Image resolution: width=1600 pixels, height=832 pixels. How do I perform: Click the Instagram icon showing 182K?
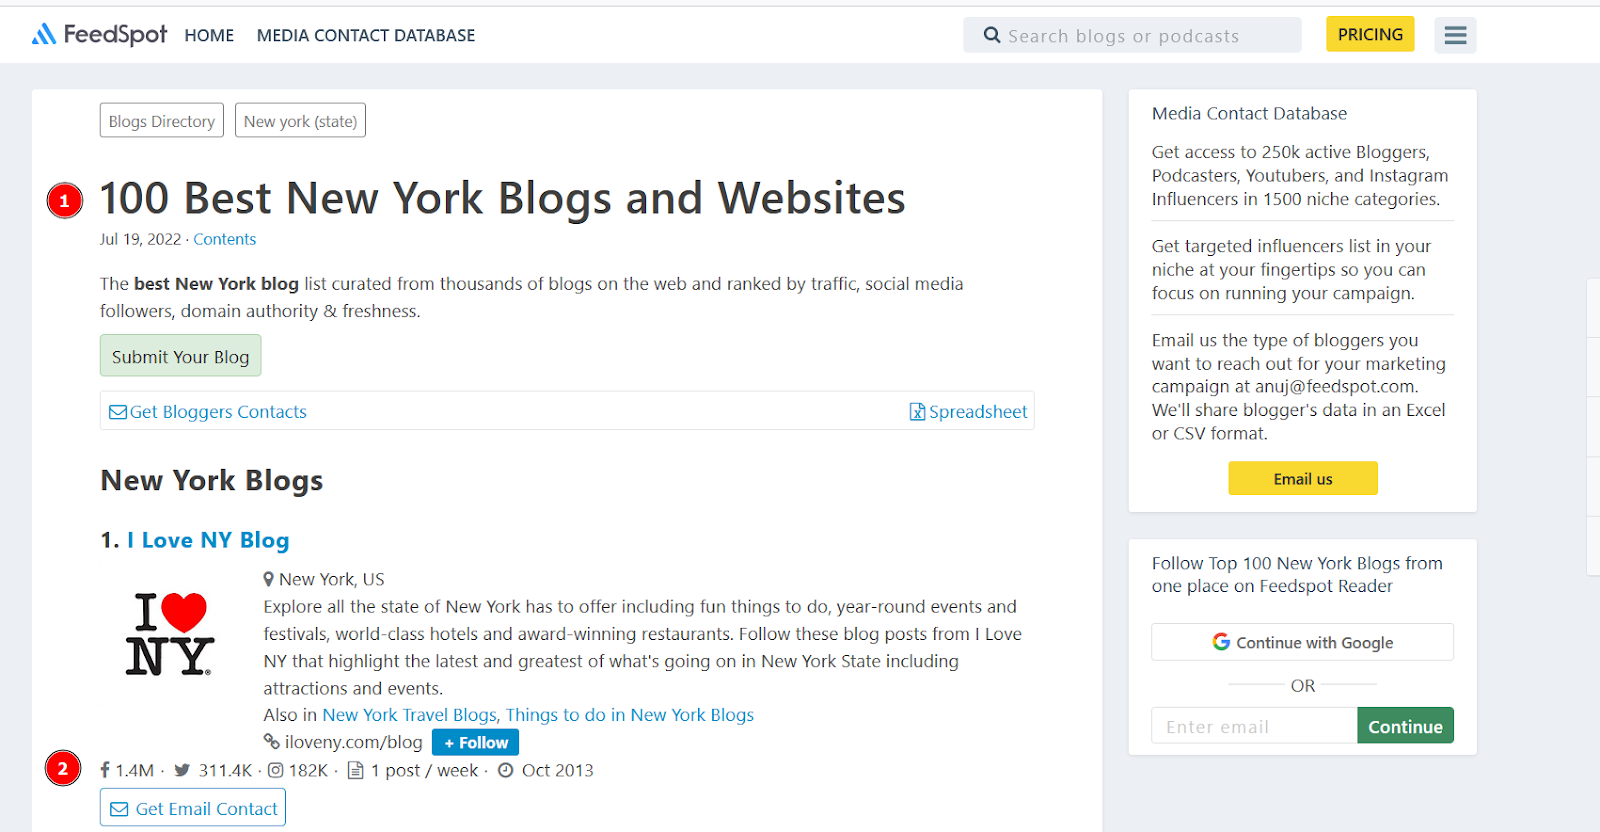[x=275, y=770]
